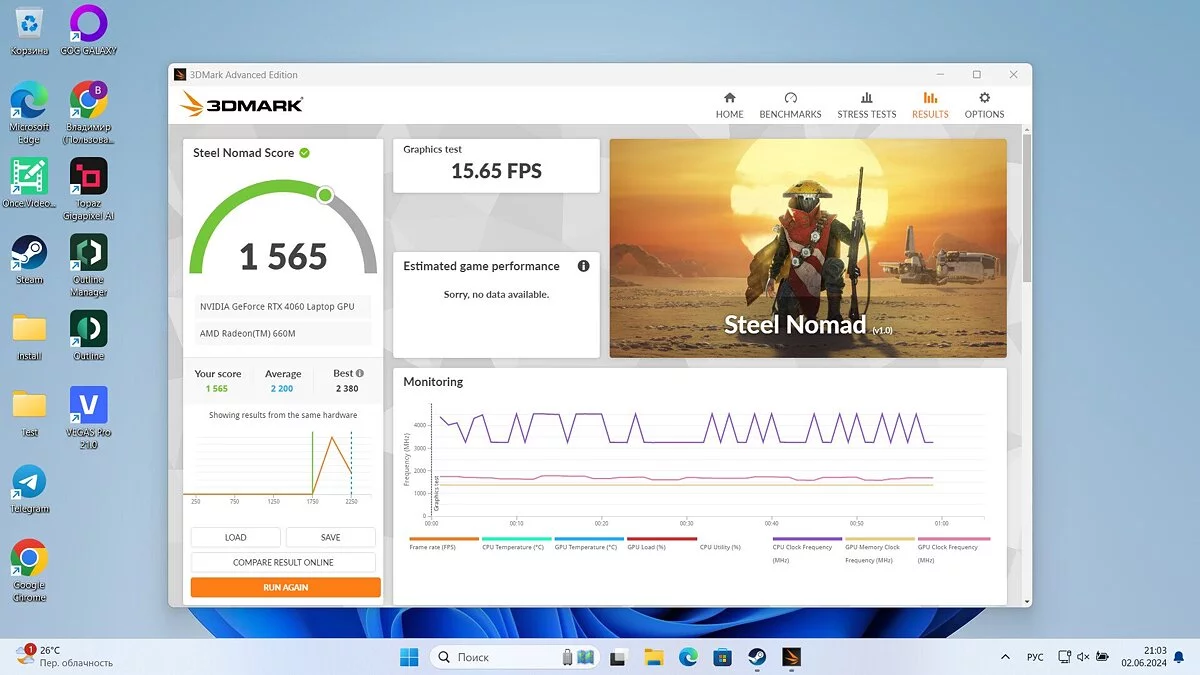Click the green validation checkmark beside the score title

[304, 153]
